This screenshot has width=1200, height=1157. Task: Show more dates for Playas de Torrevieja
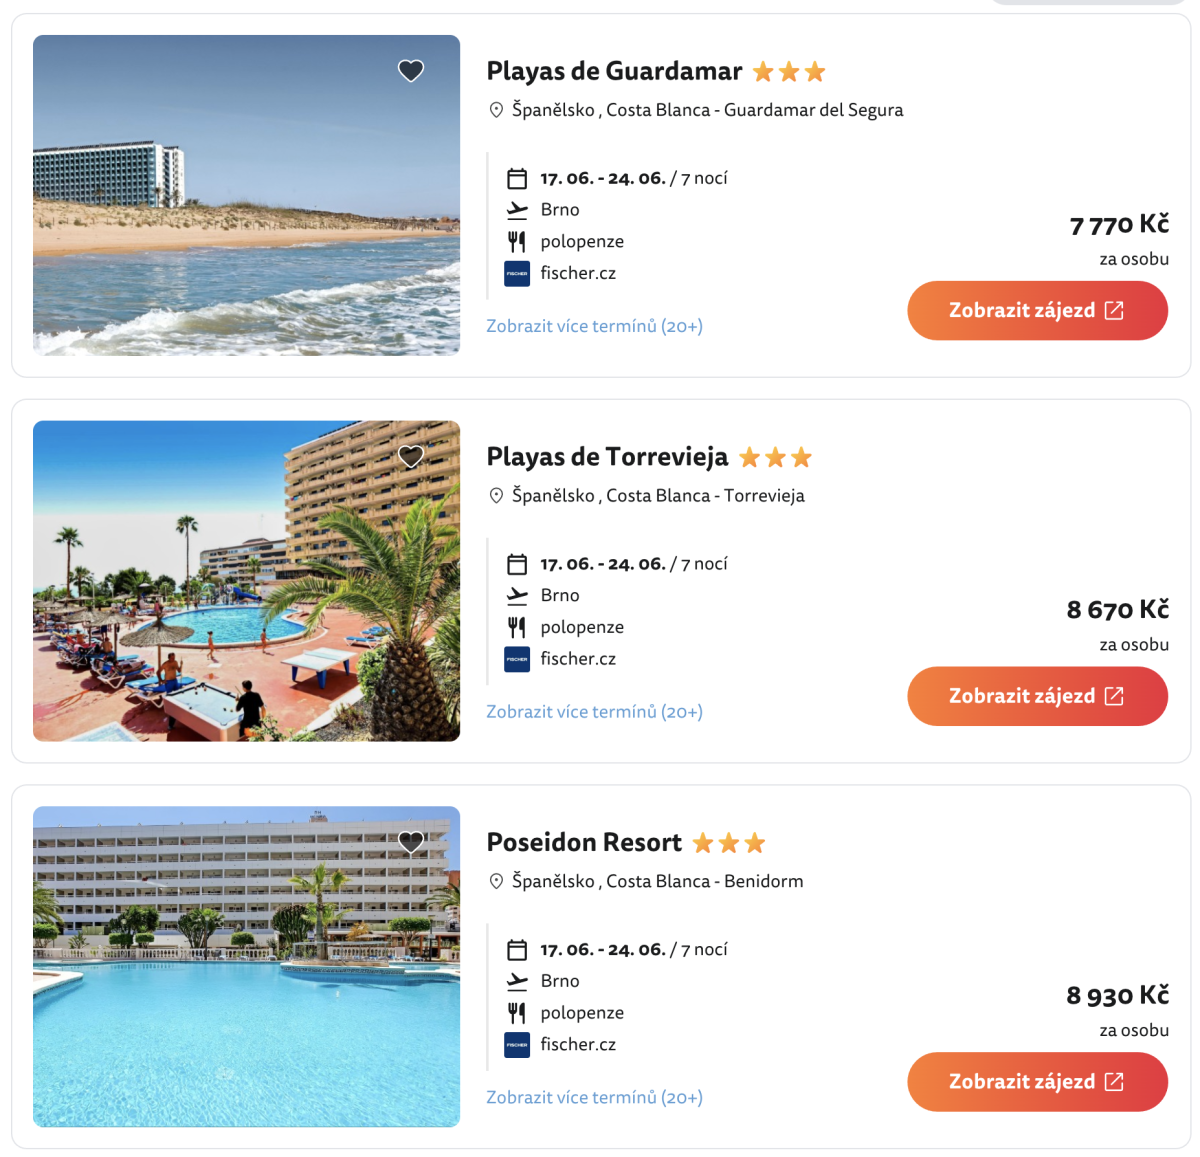[594, 712]
